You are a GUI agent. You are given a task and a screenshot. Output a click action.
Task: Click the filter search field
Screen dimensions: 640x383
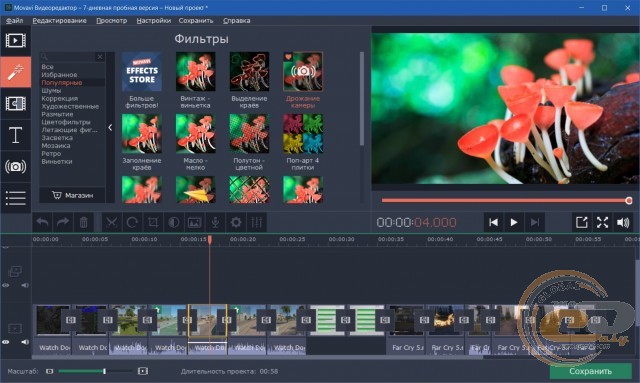click(68, 57)
